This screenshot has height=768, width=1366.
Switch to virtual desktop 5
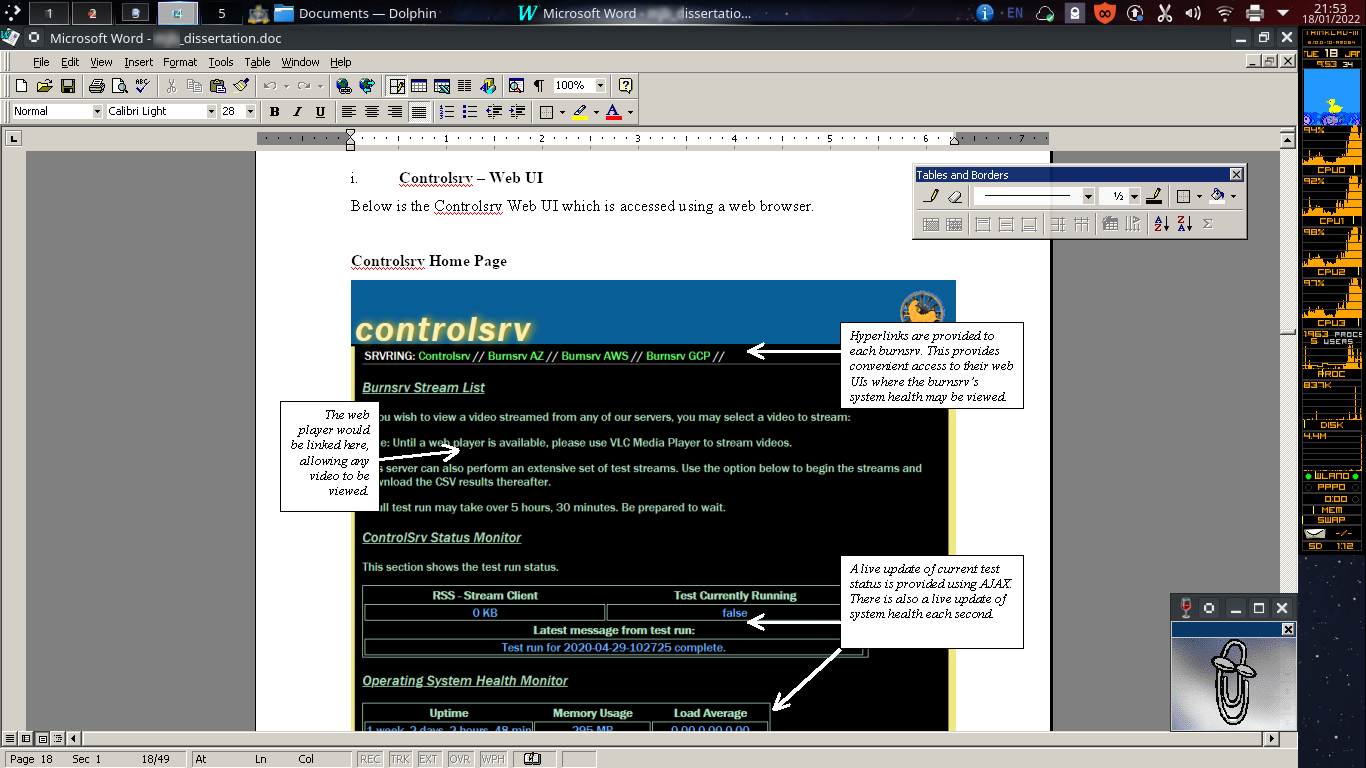coord(222,13)
